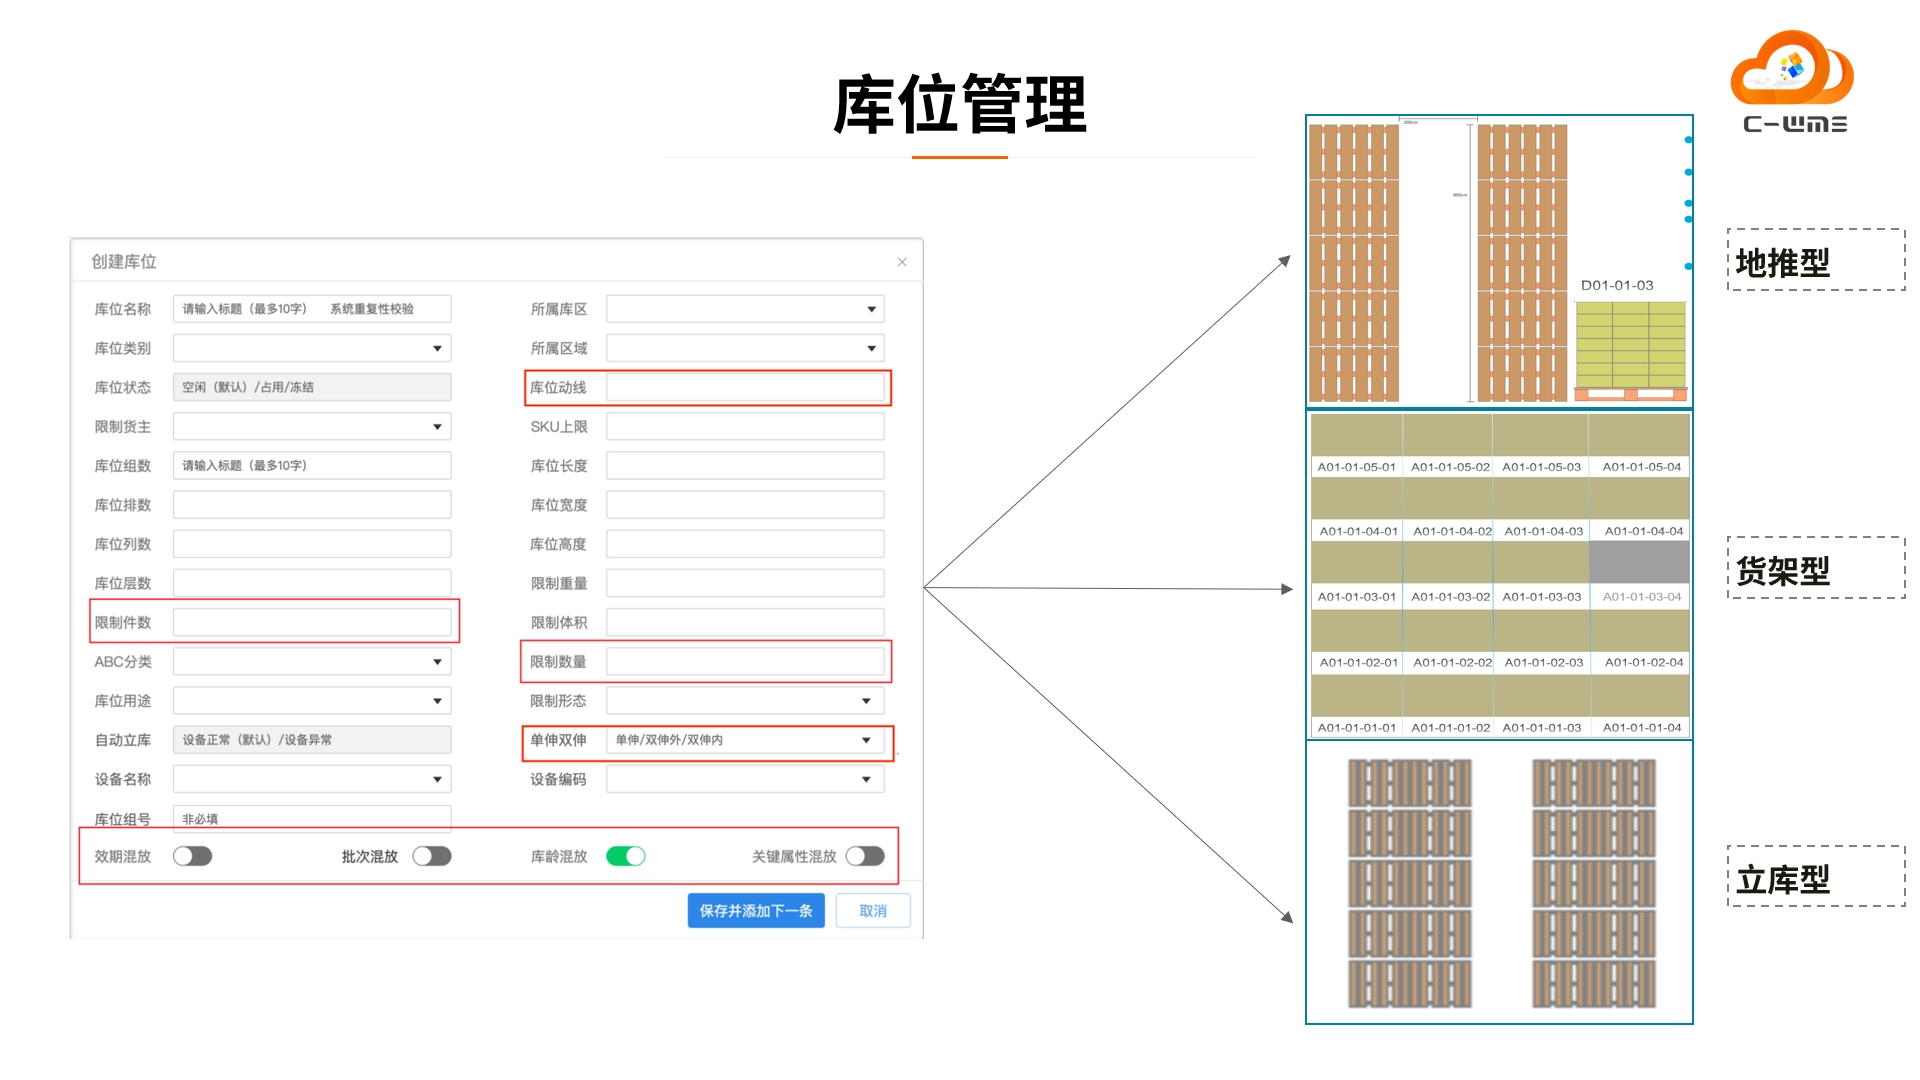This screenshot has width=1920, height=1080.
Task: Open the 库位类别 dropdown
Action: point(312,348)
